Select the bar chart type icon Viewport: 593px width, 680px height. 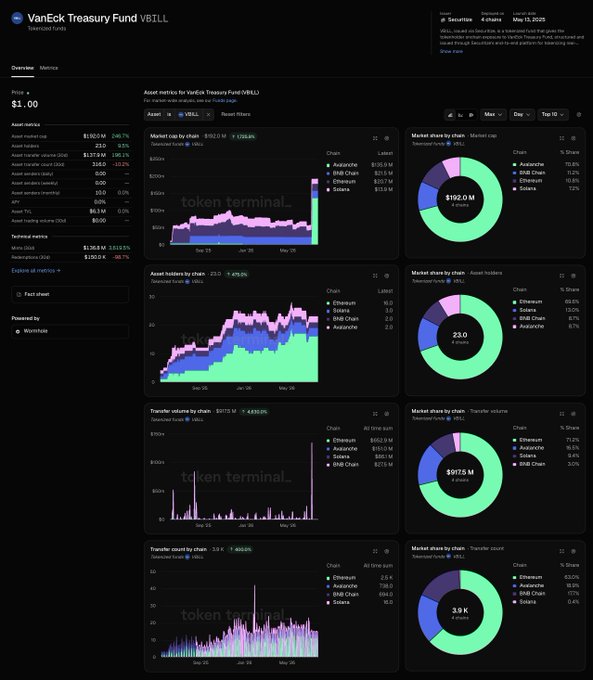[x=461, y=115]
